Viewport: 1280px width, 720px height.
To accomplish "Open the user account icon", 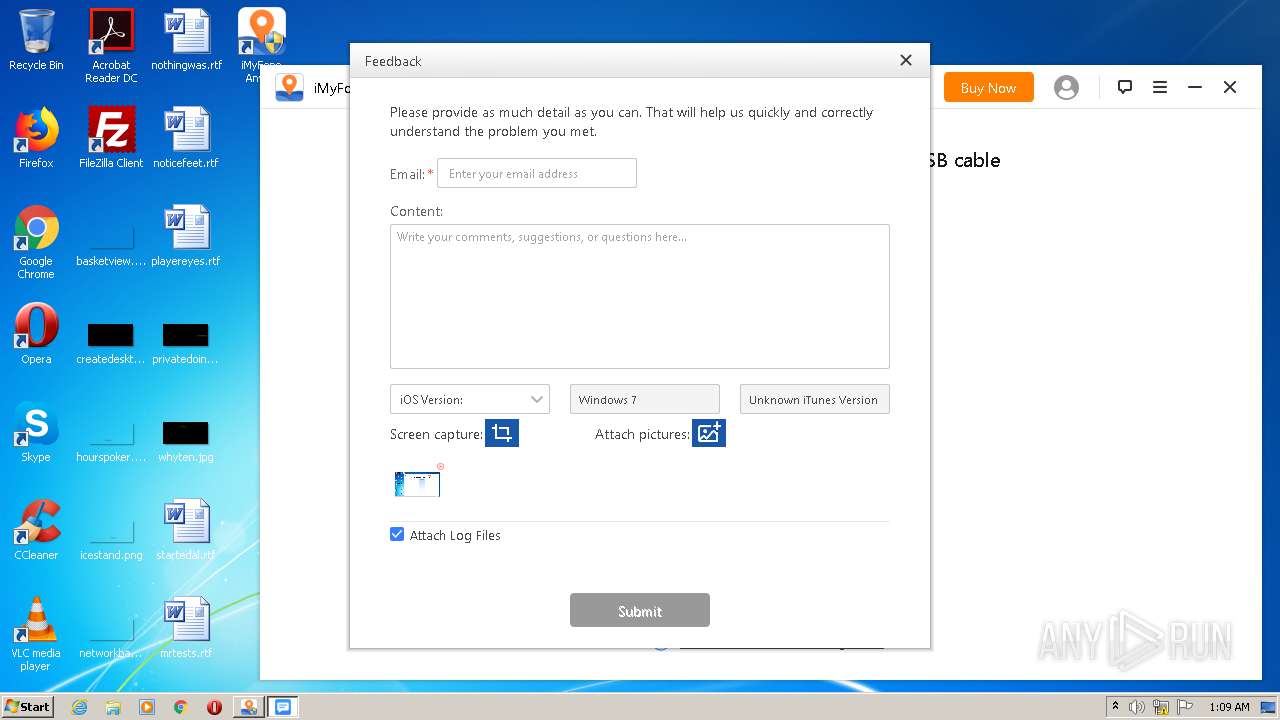I will [1067, 88].
